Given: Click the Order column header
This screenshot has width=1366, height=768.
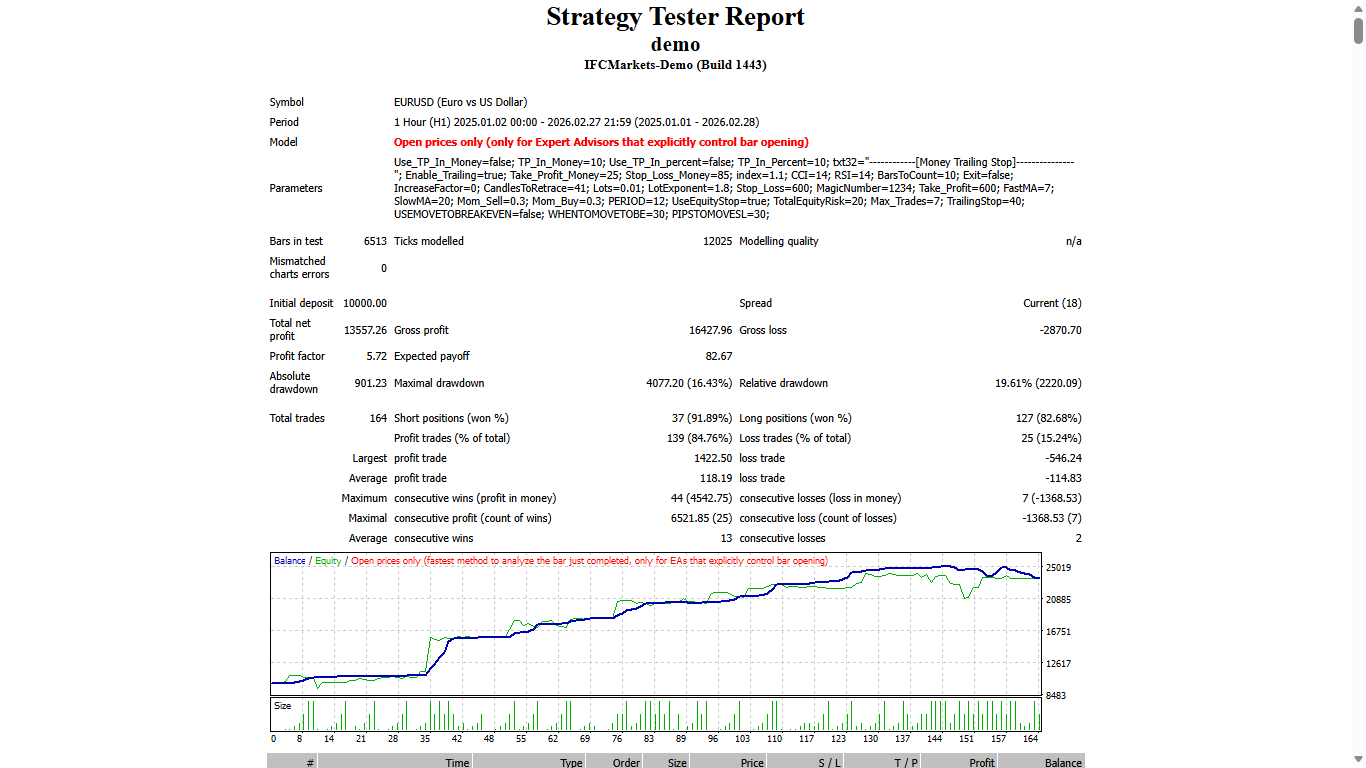Looking at the screenshot, I should 625,761.
